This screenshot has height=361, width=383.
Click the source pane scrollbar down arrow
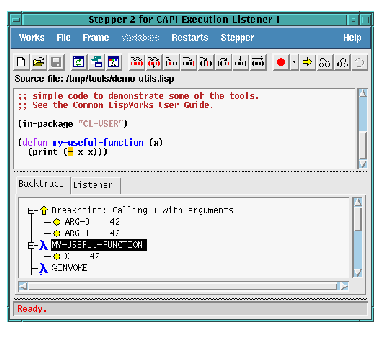pyautogui.click(x=362, y=164)
